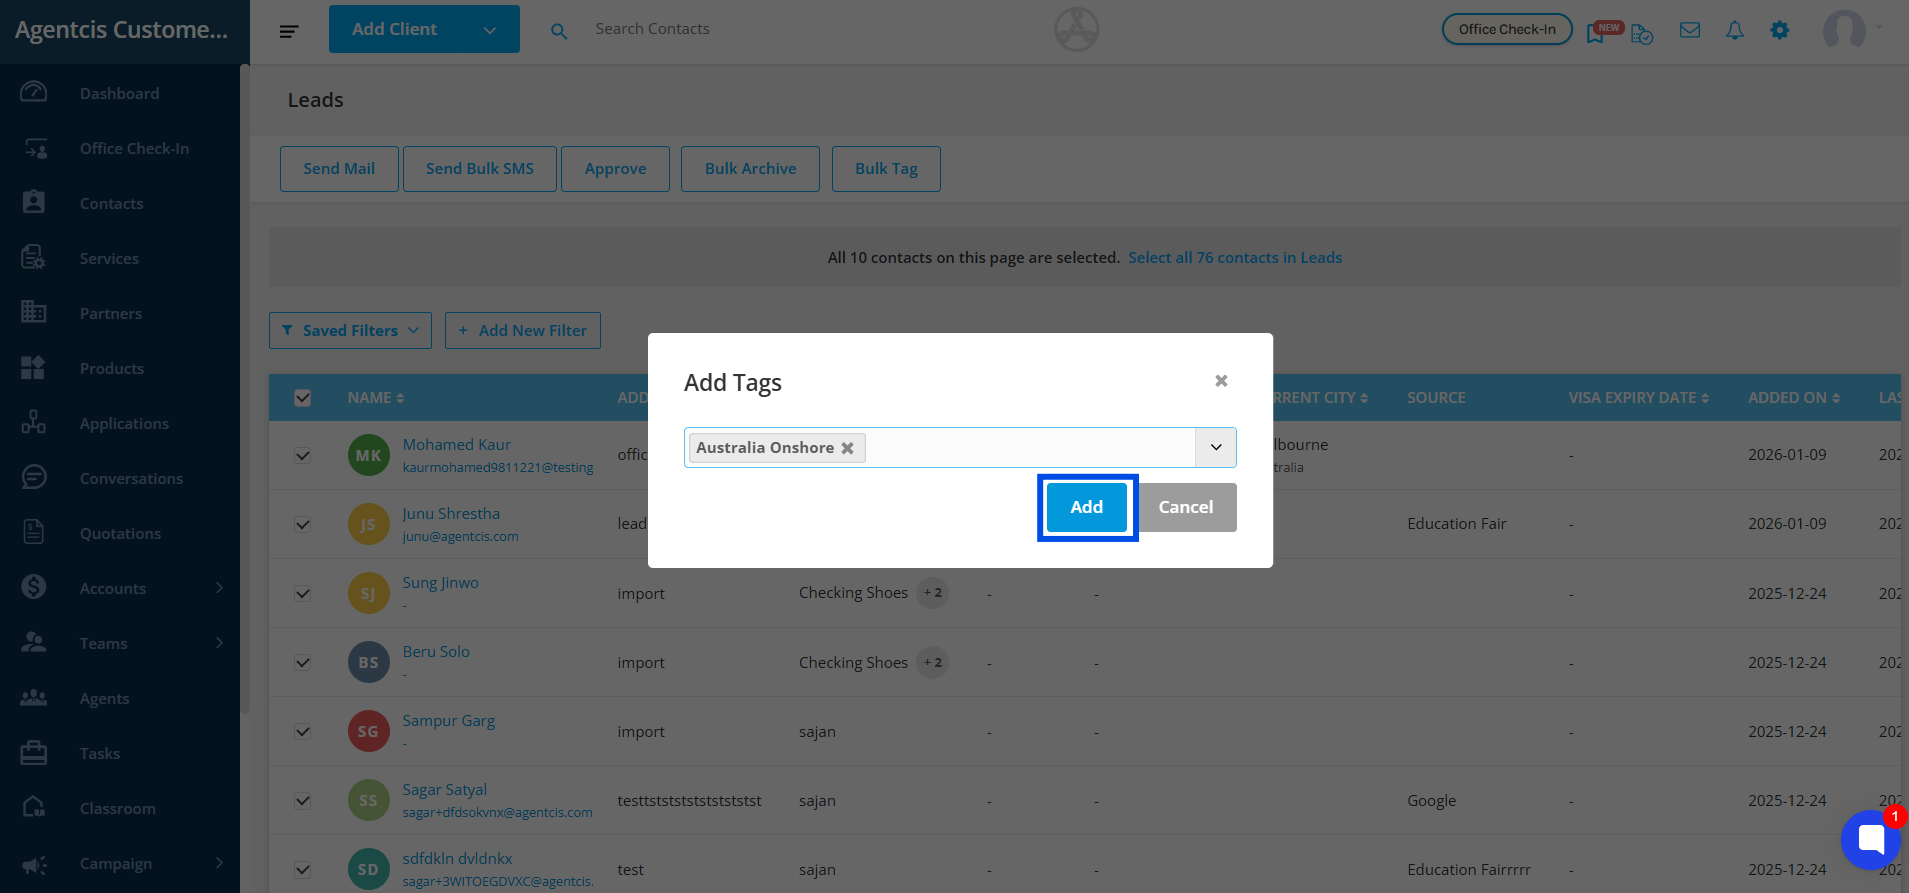Uncheck Sampur Garg's row checkbox

pyautogui.click(x=303, y=731)
